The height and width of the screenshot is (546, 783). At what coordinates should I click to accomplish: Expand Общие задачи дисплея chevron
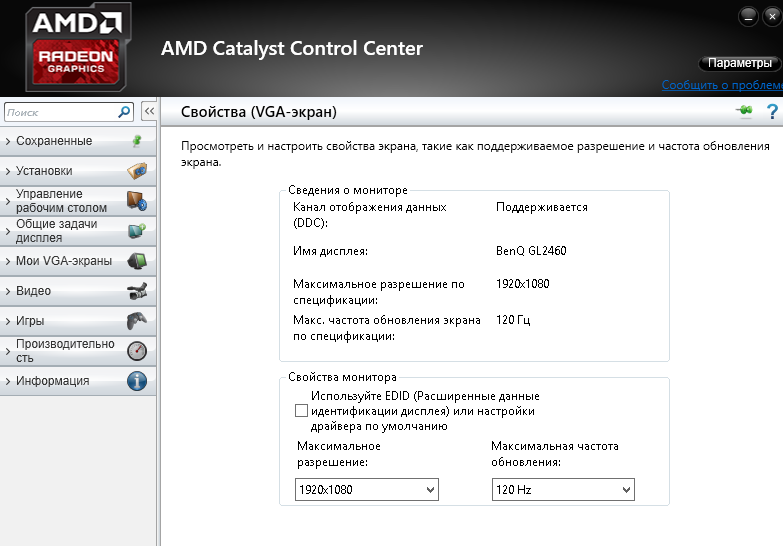[x=7, y=231]
